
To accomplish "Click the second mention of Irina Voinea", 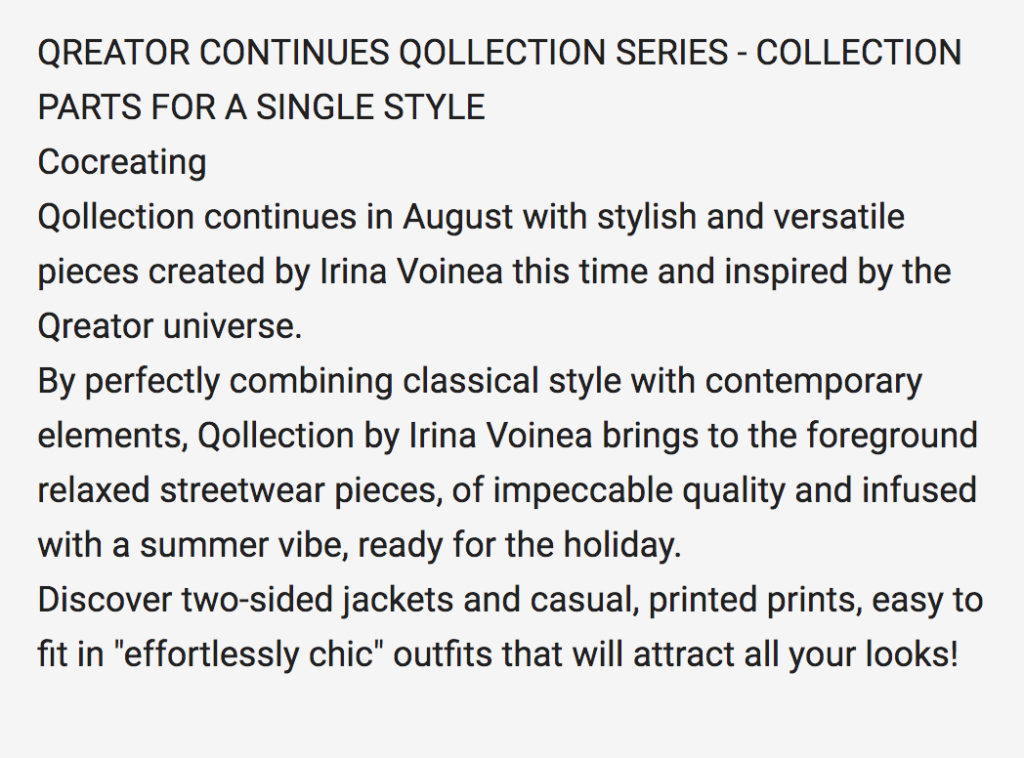I will pos(500,435).
